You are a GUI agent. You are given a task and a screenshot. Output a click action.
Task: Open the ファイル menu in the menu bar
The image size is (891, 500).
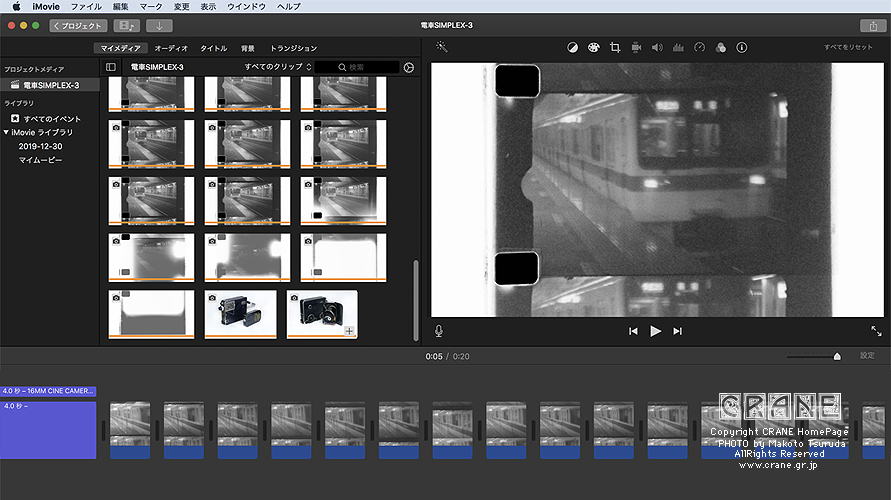[x=85, y=6]
